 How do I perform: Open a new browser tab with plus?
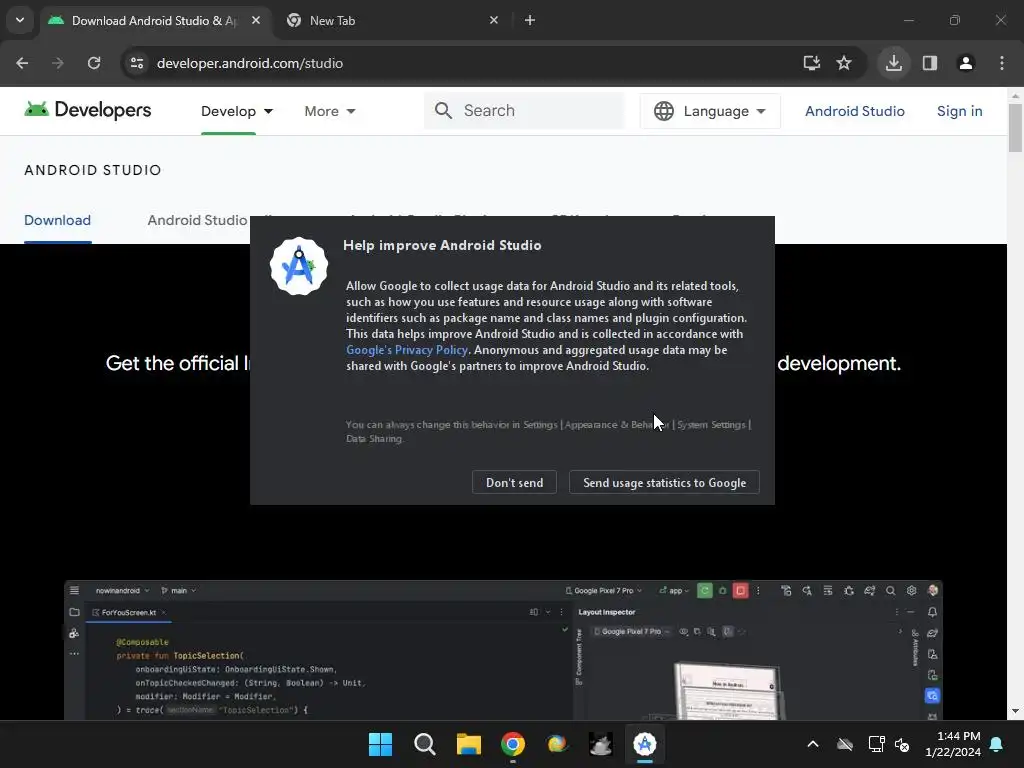(530, 20)
